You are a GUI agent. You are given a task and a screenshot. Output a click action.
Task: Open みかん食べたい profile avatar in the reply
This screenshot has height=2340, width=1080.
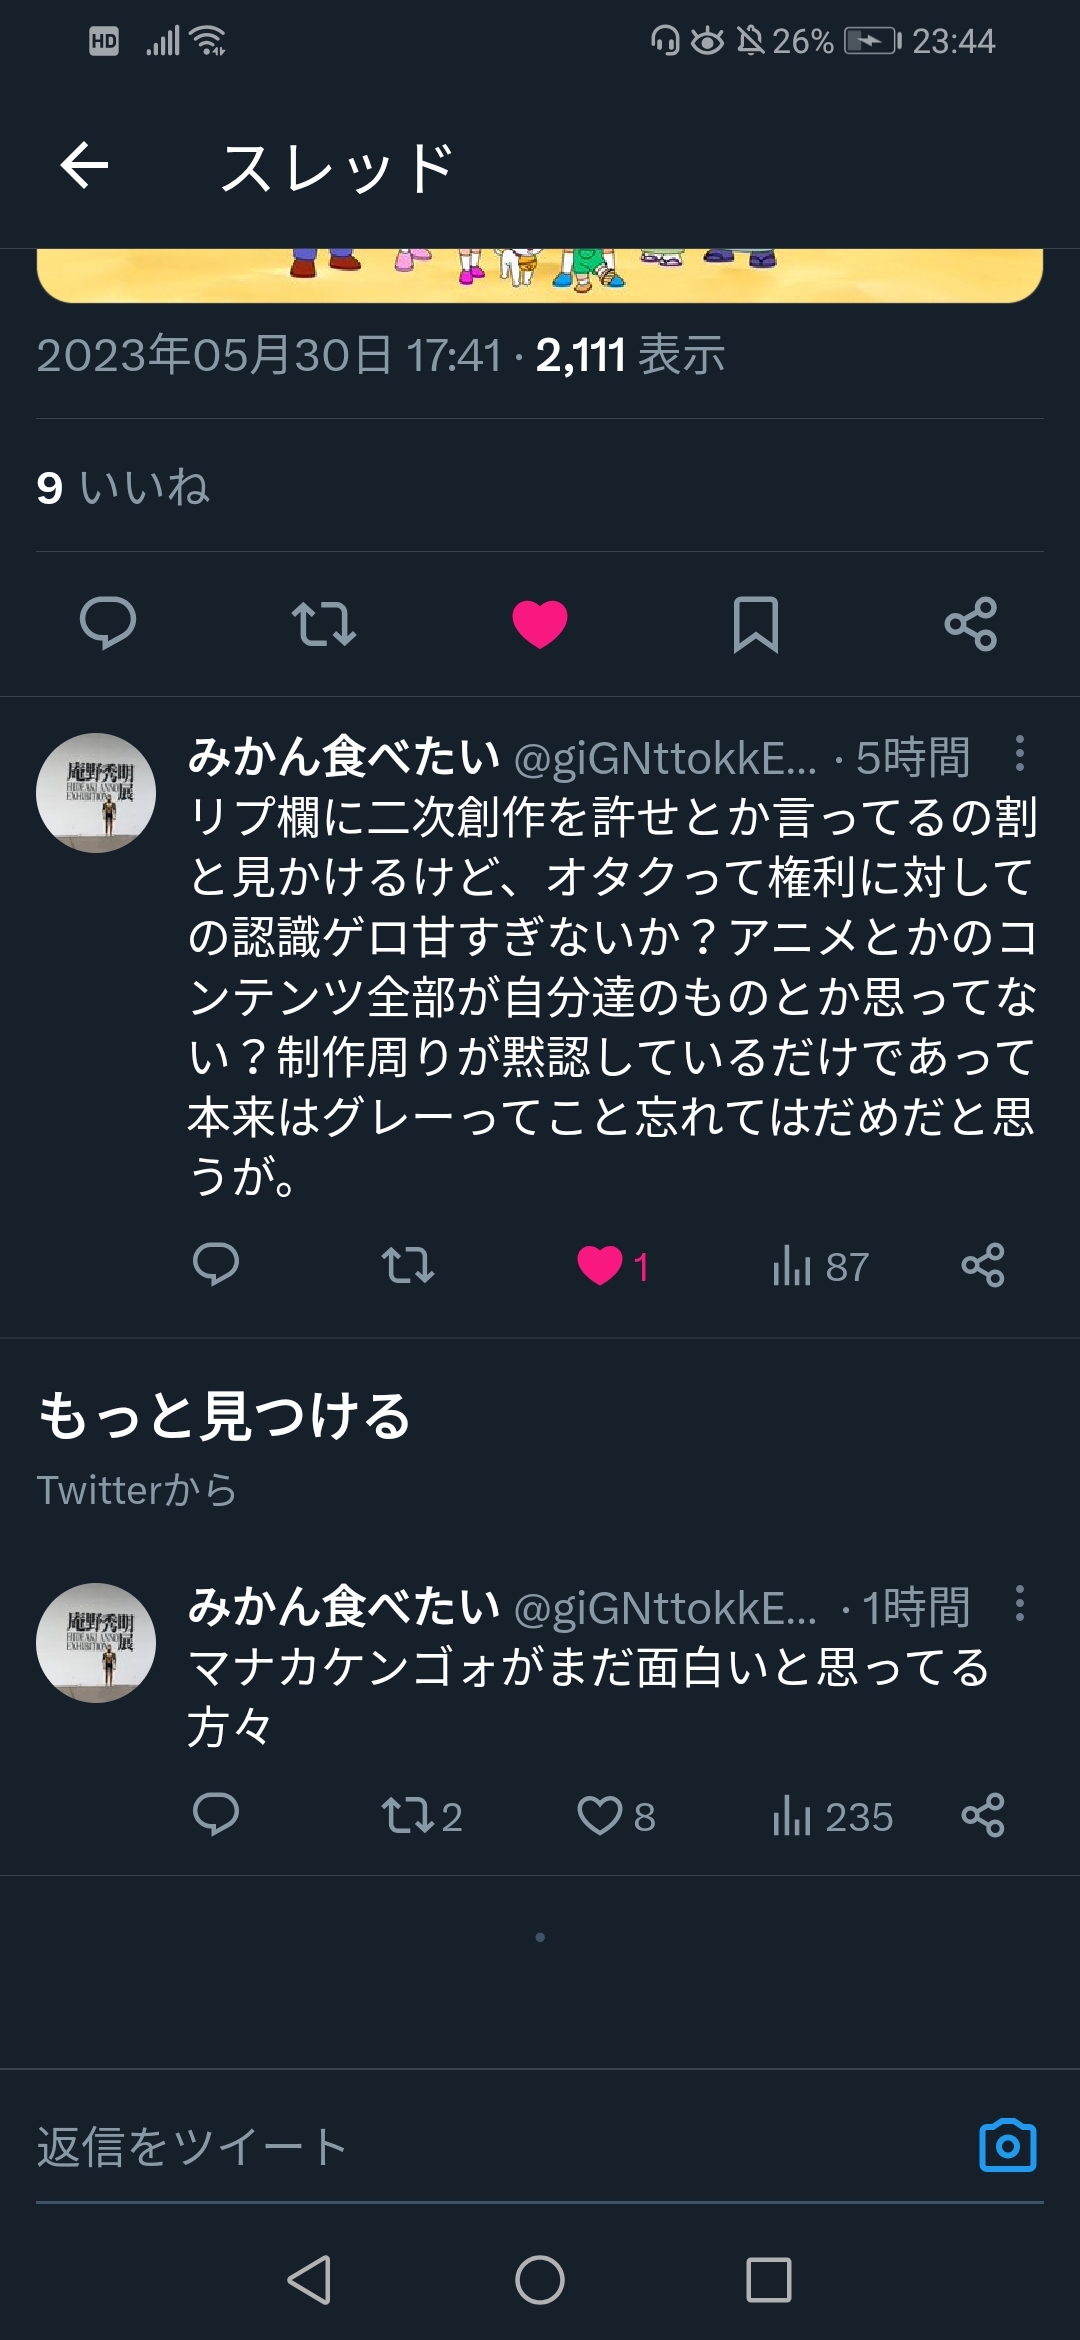96,793
